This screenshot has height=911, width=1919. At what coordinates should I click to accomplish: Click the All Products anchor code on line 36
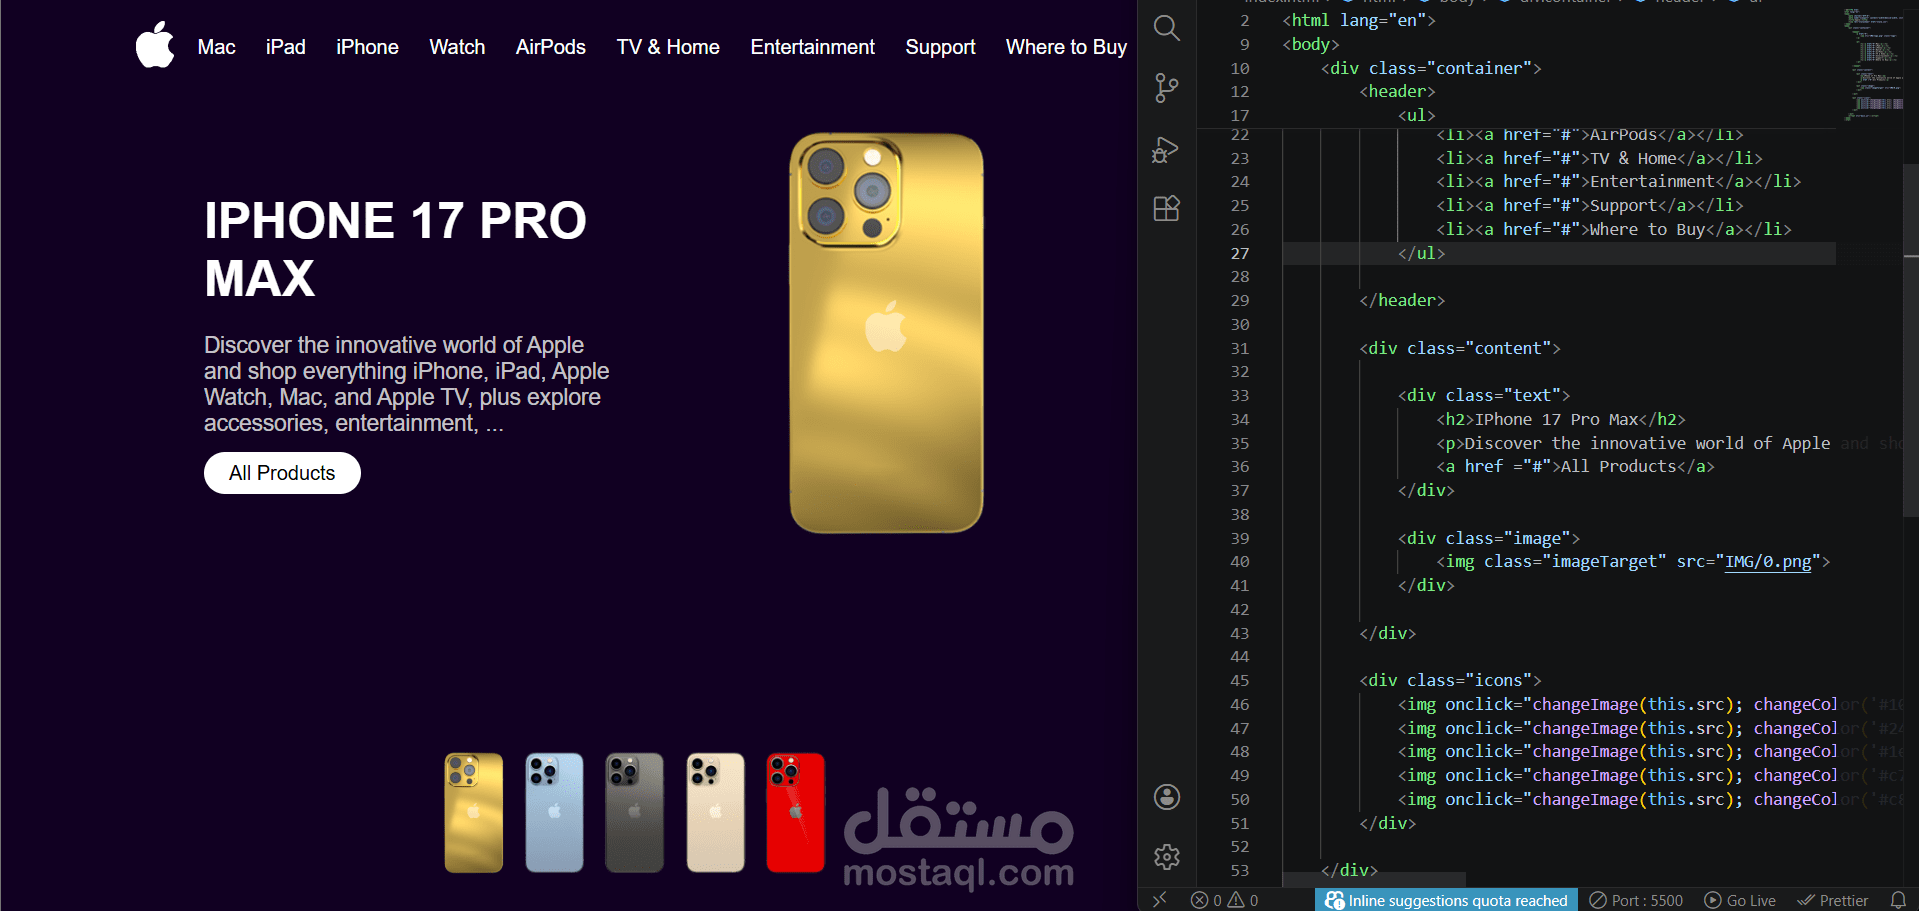pos(1575,466)
